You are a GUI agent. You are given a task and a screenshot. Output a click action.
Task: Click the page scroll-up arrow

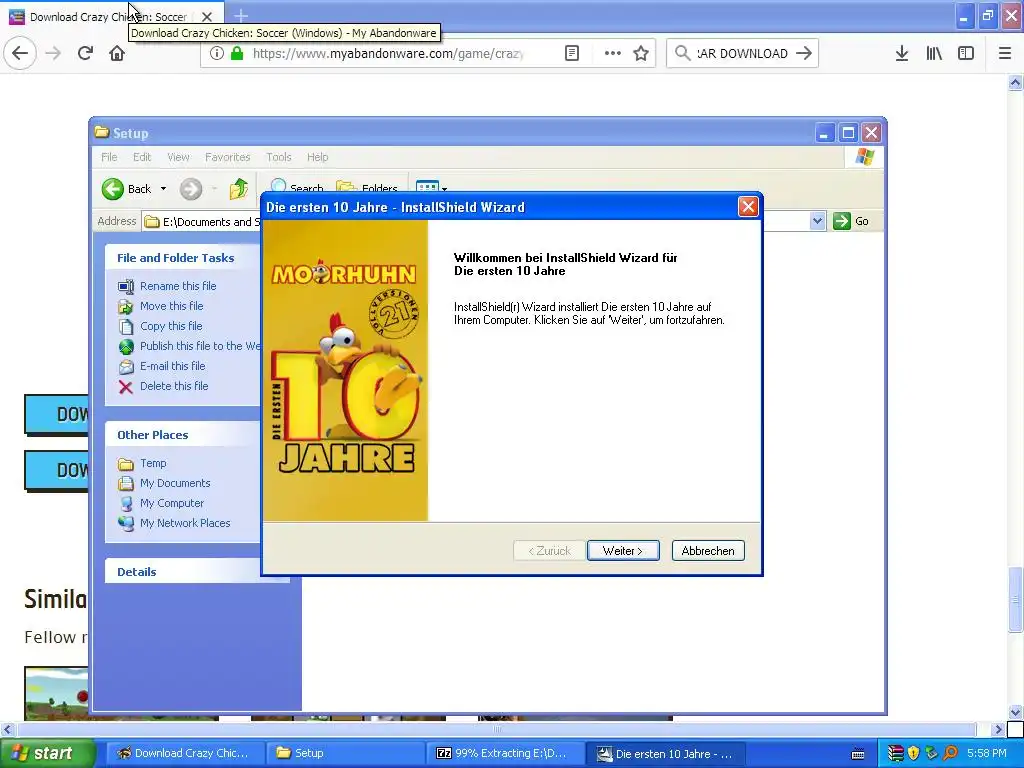(1014, 82)
